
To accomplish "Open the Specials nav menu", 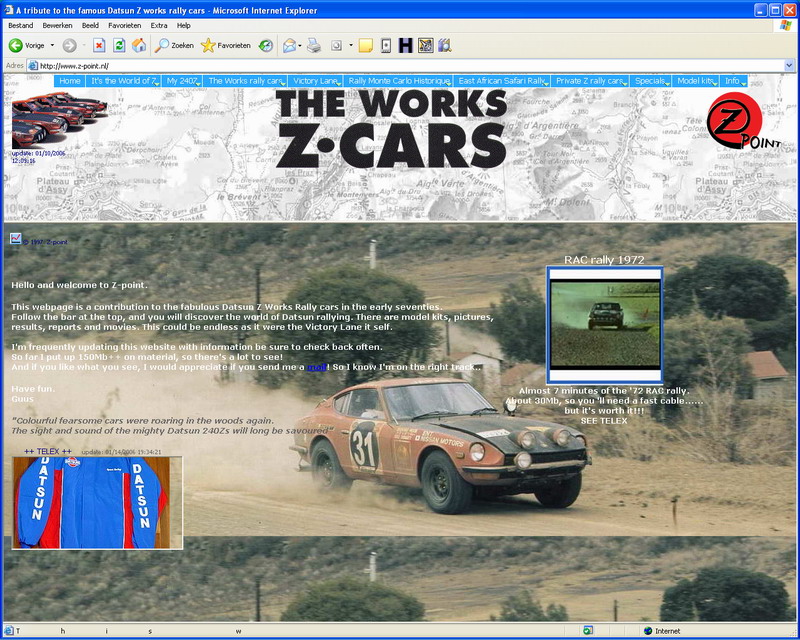I will point(651,81).
